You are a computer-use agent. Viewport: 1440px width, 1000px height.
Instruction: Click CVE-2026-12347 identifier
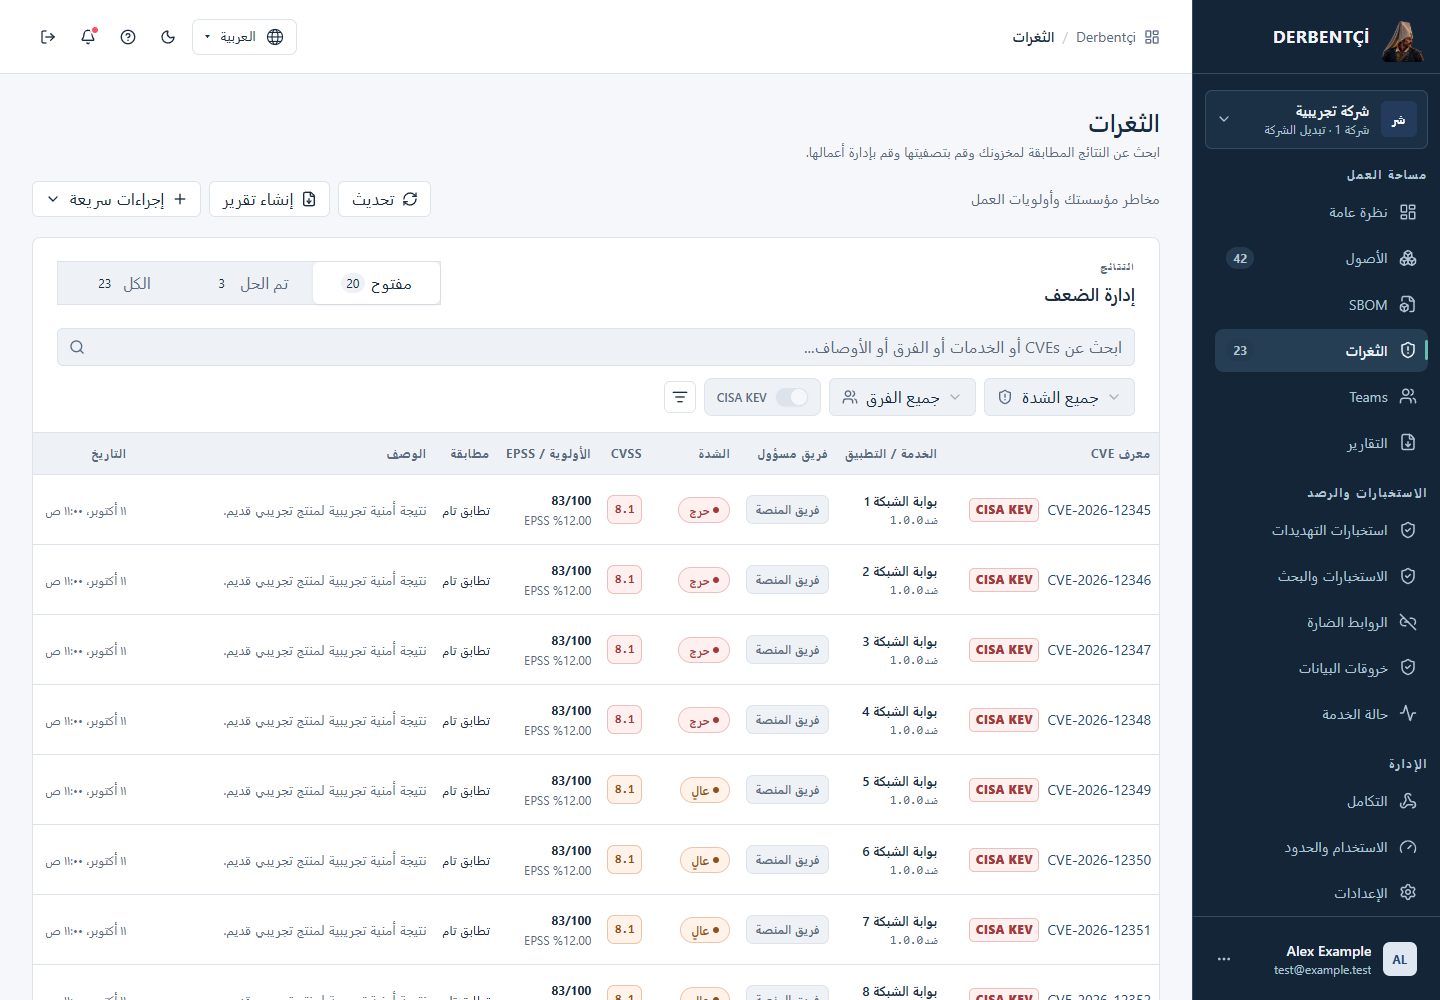[1098, 650]
